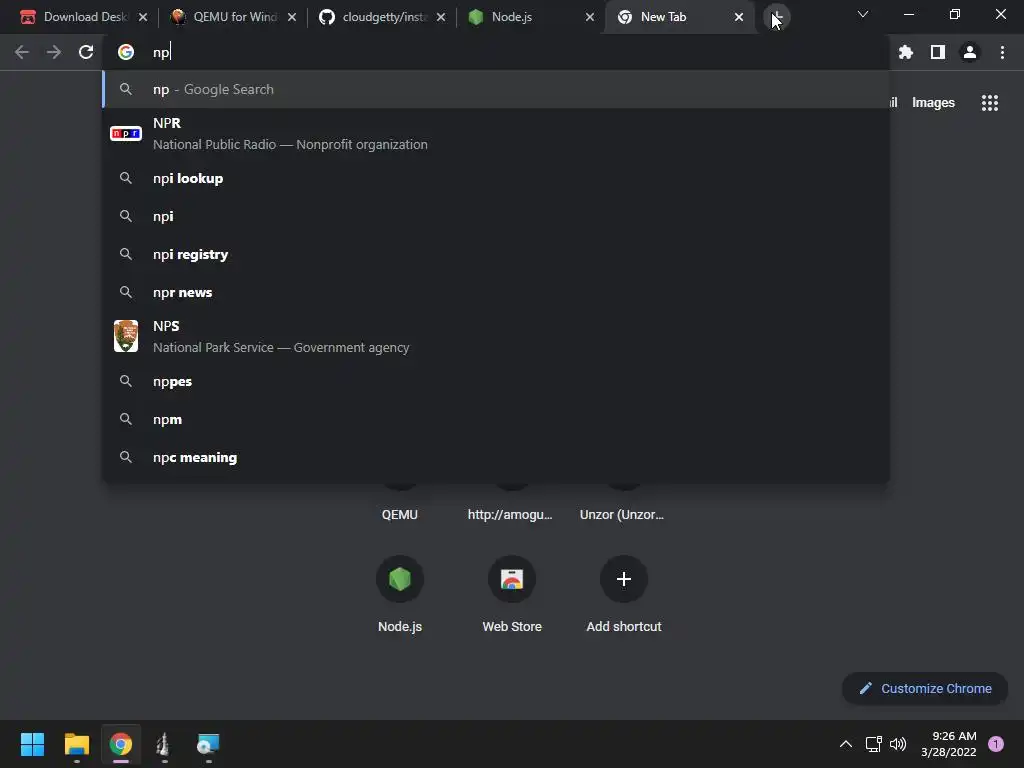
Task: Open the network tray icon
Action: (874, 744)
